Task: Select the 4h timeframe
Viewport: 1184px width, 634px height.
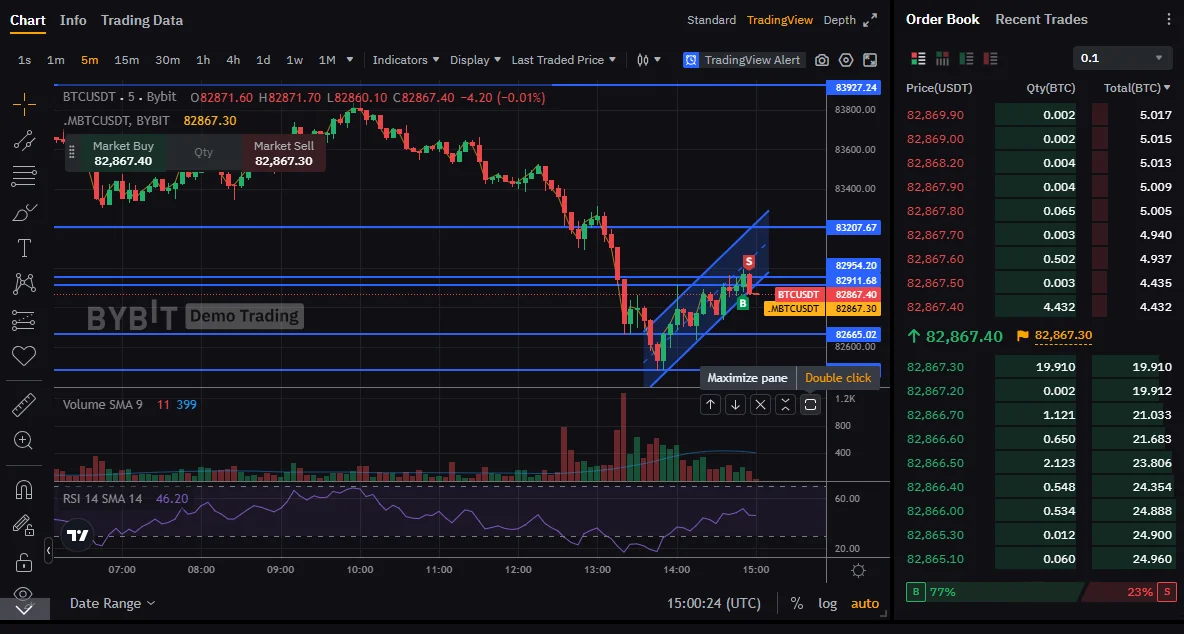Action: tap(233, 60)
